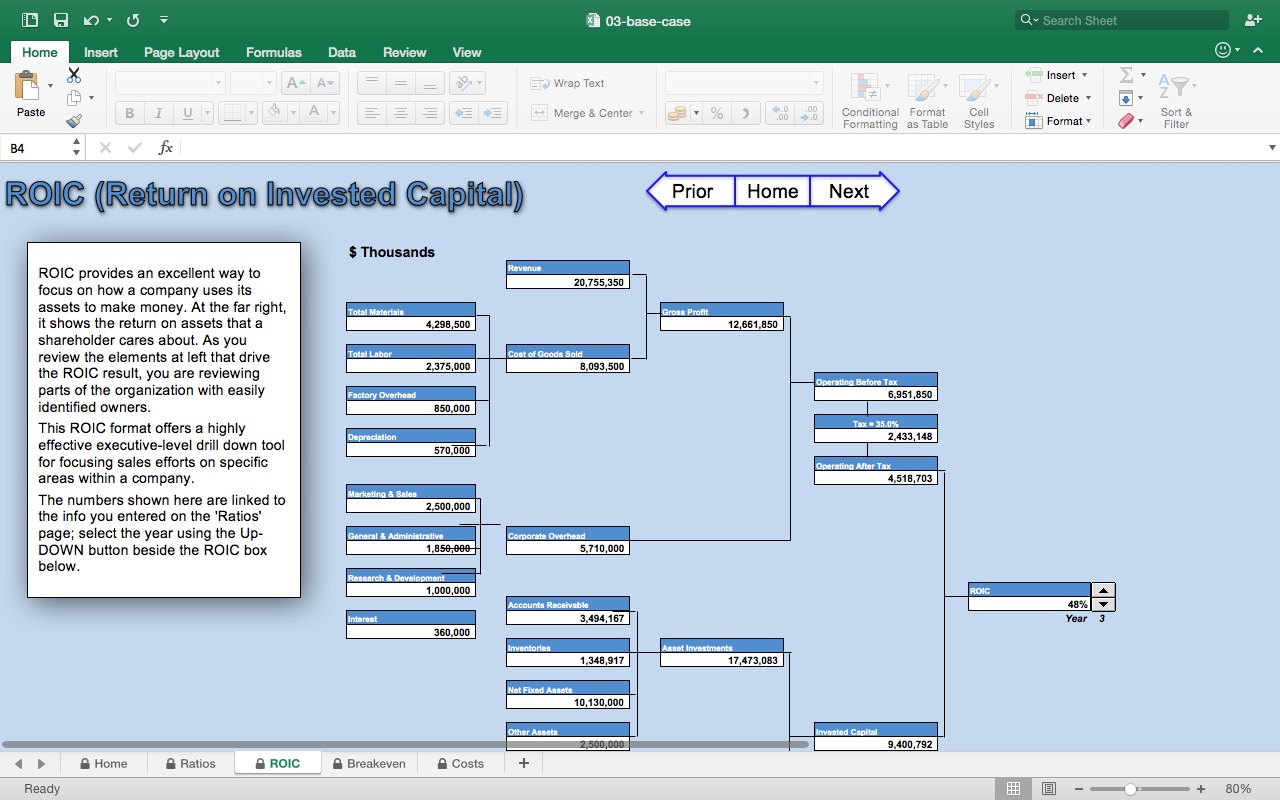Toggle Italic formatting
The height and width of the screenshot is (800, 1280).
click(x=158, y=113)
